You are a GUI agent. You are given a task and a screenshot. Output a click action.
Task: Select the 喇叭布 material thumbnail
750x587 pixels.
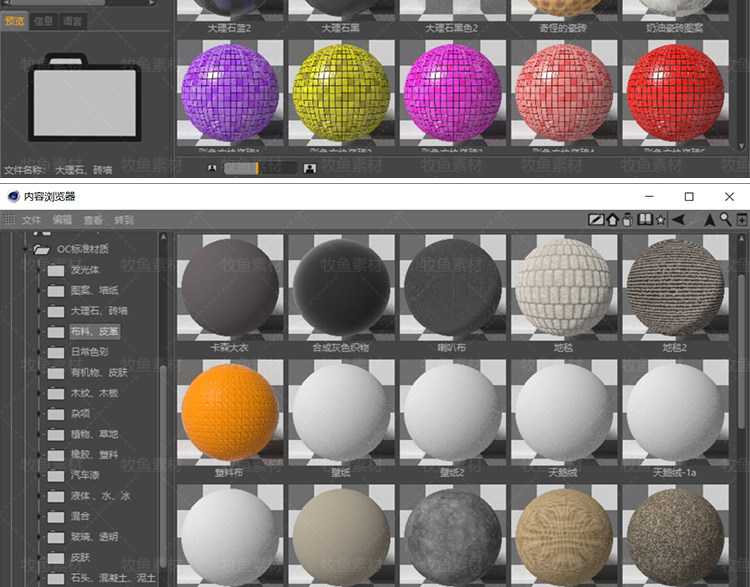[x=452, y=288]
